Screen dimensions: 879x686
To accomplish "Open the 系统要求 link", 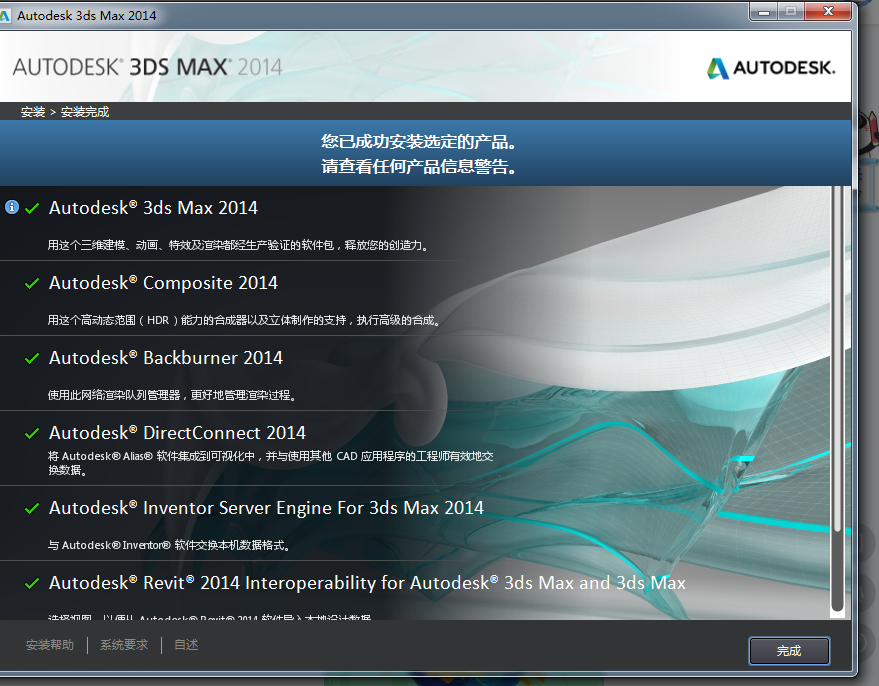I will (x=124, y=645).
